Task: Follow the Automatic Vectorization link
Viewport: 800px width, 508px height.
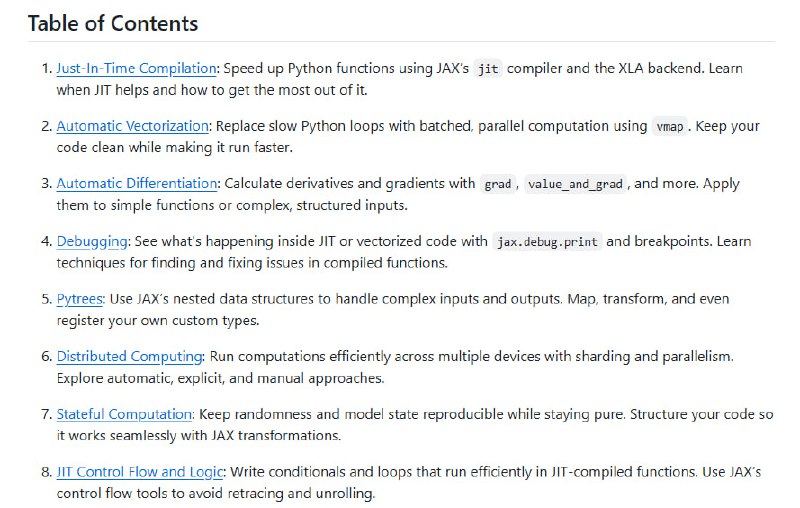Action: 133,126
